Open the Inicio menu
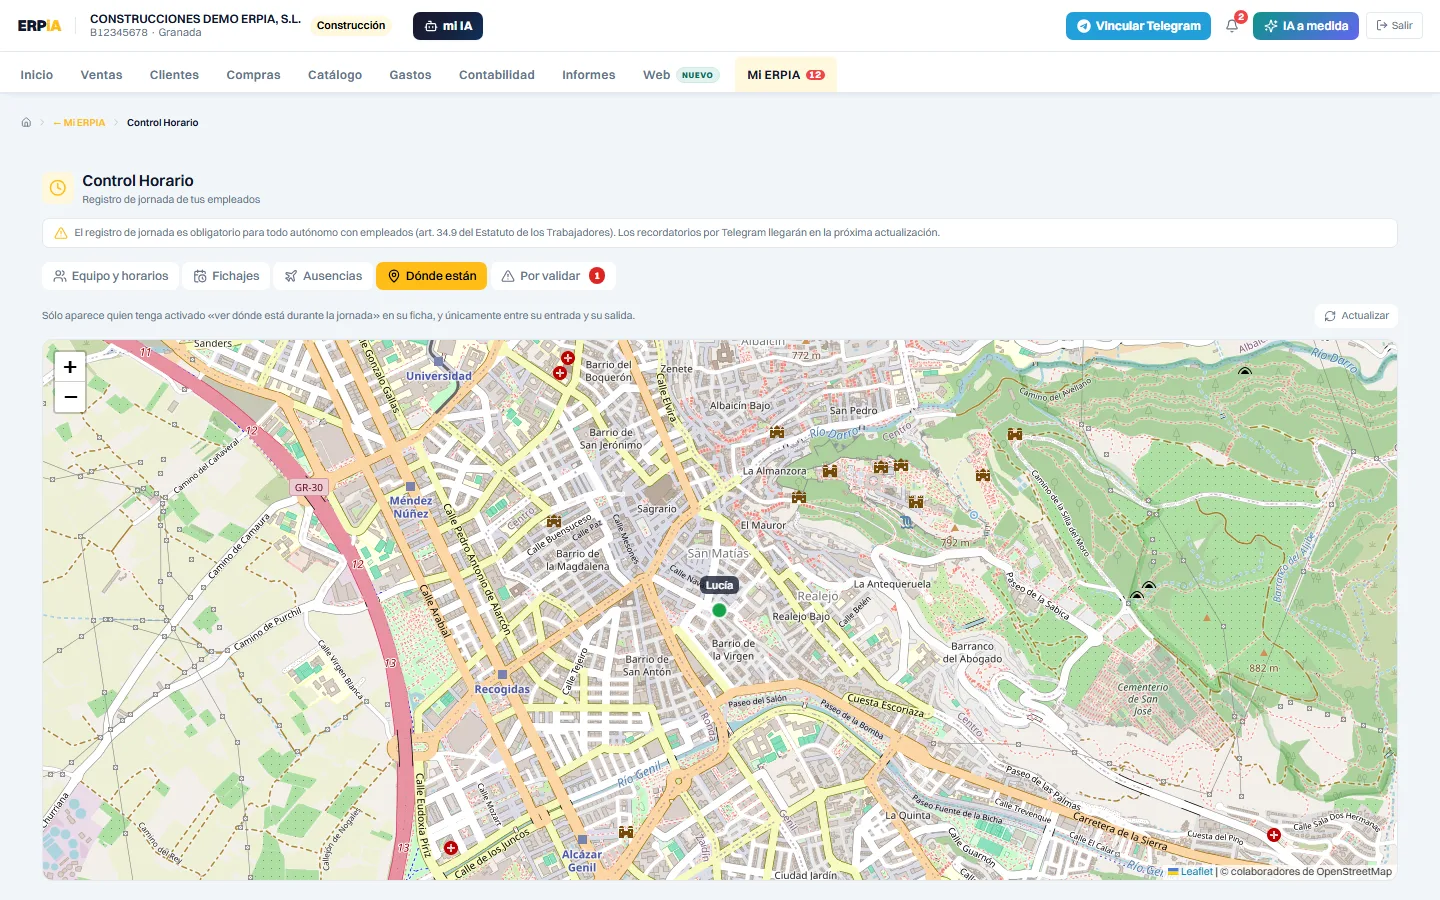 37,75
